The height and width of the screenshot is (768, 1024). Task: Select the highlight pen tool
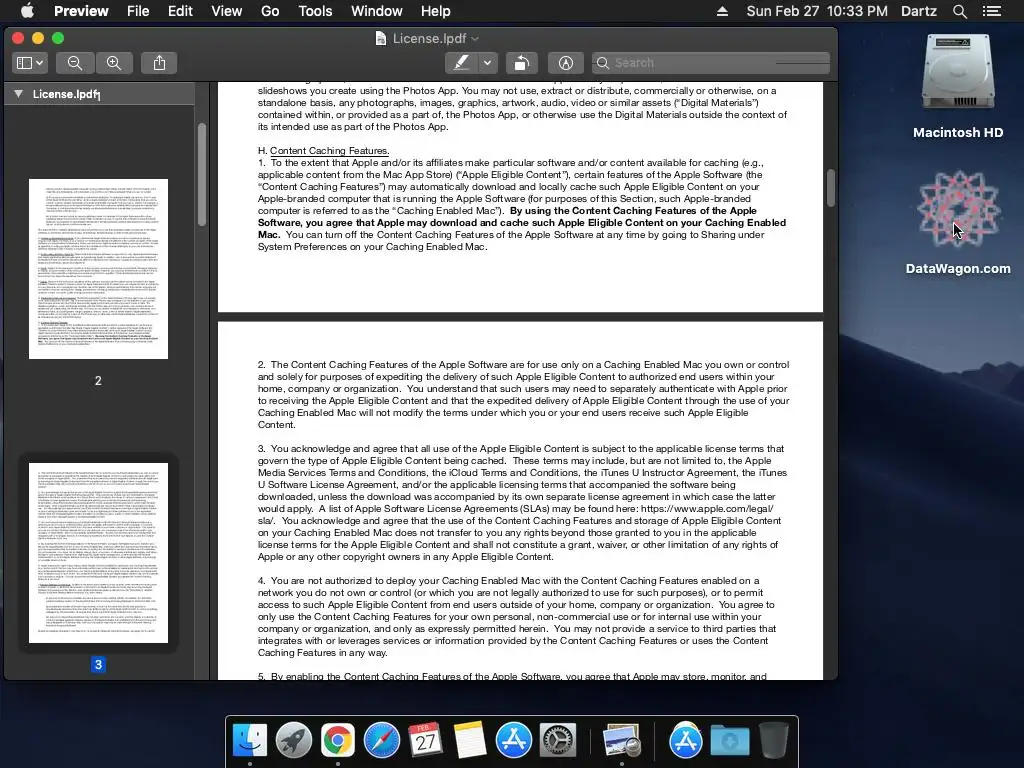coord(461,63)
